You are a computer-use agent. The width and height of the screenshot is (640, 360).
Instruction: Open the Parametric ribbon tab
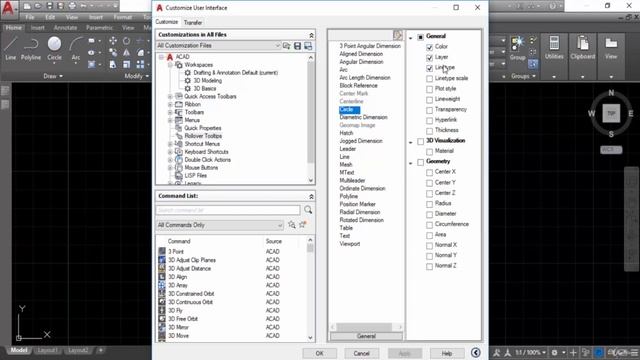(99, 28)
